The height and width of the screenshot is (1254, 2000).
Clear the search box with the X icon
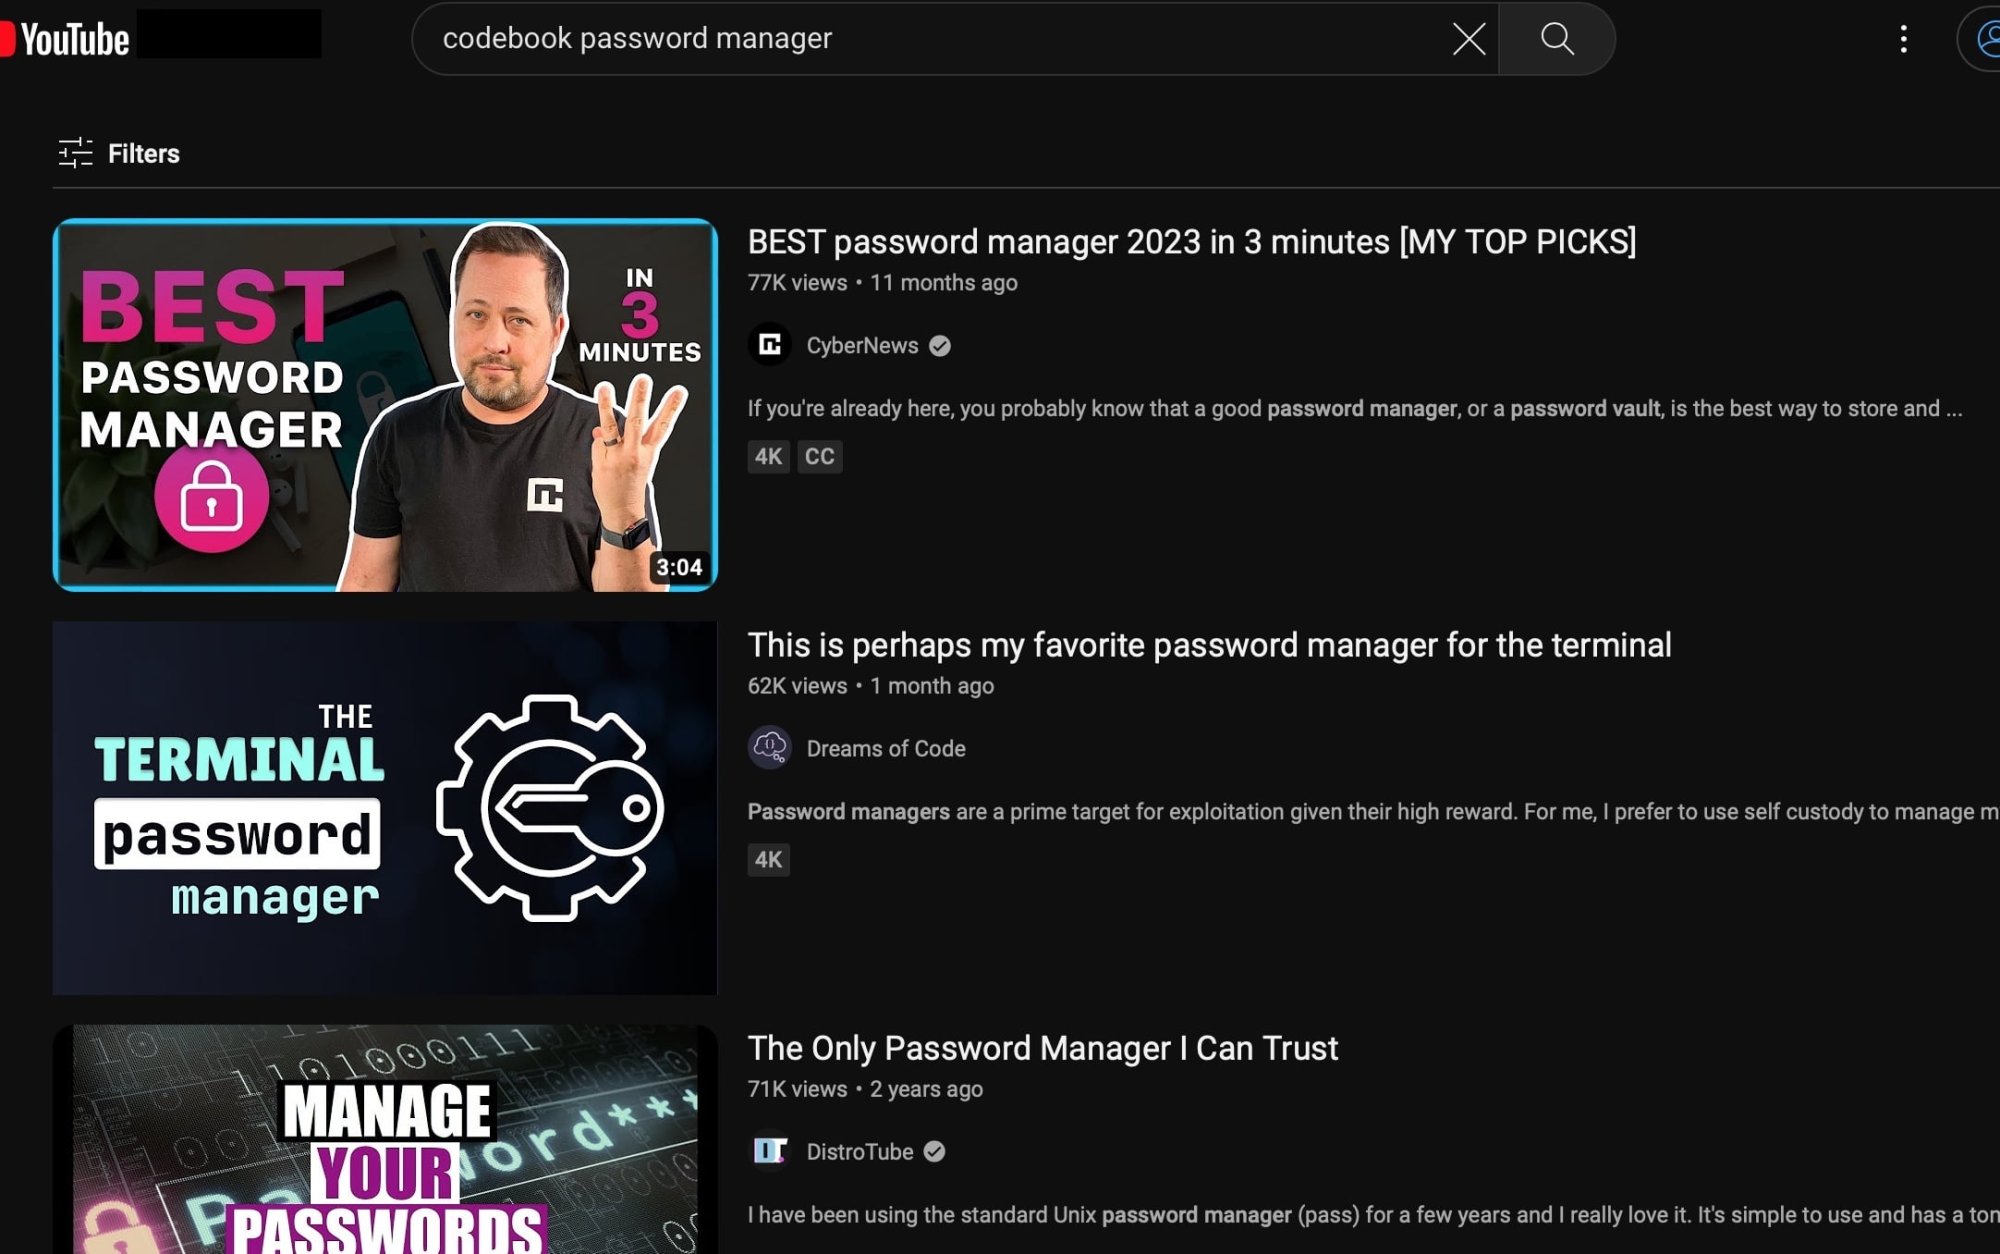click(x=1468, y=39)
